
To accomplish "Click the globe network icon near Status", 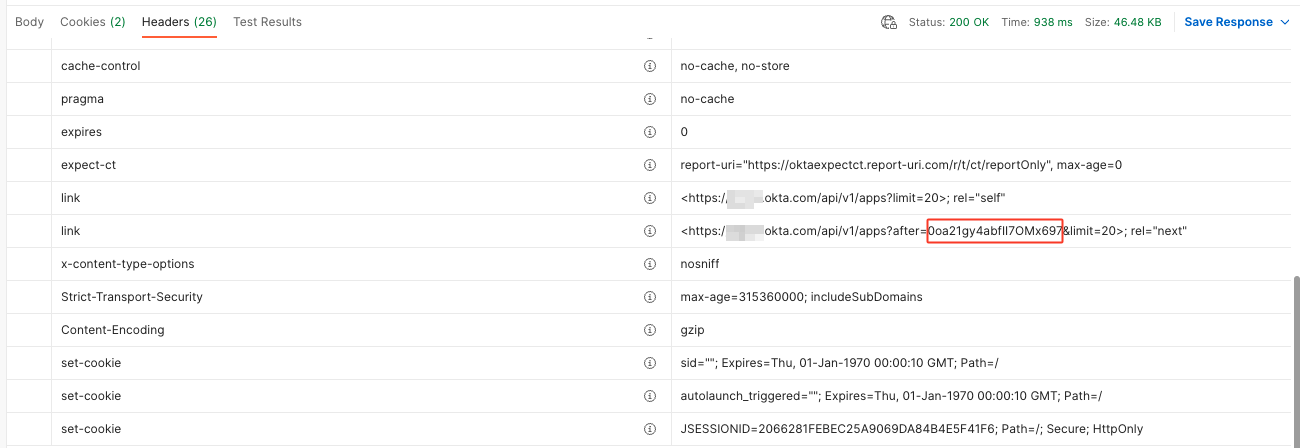I will tap(888, 22).
